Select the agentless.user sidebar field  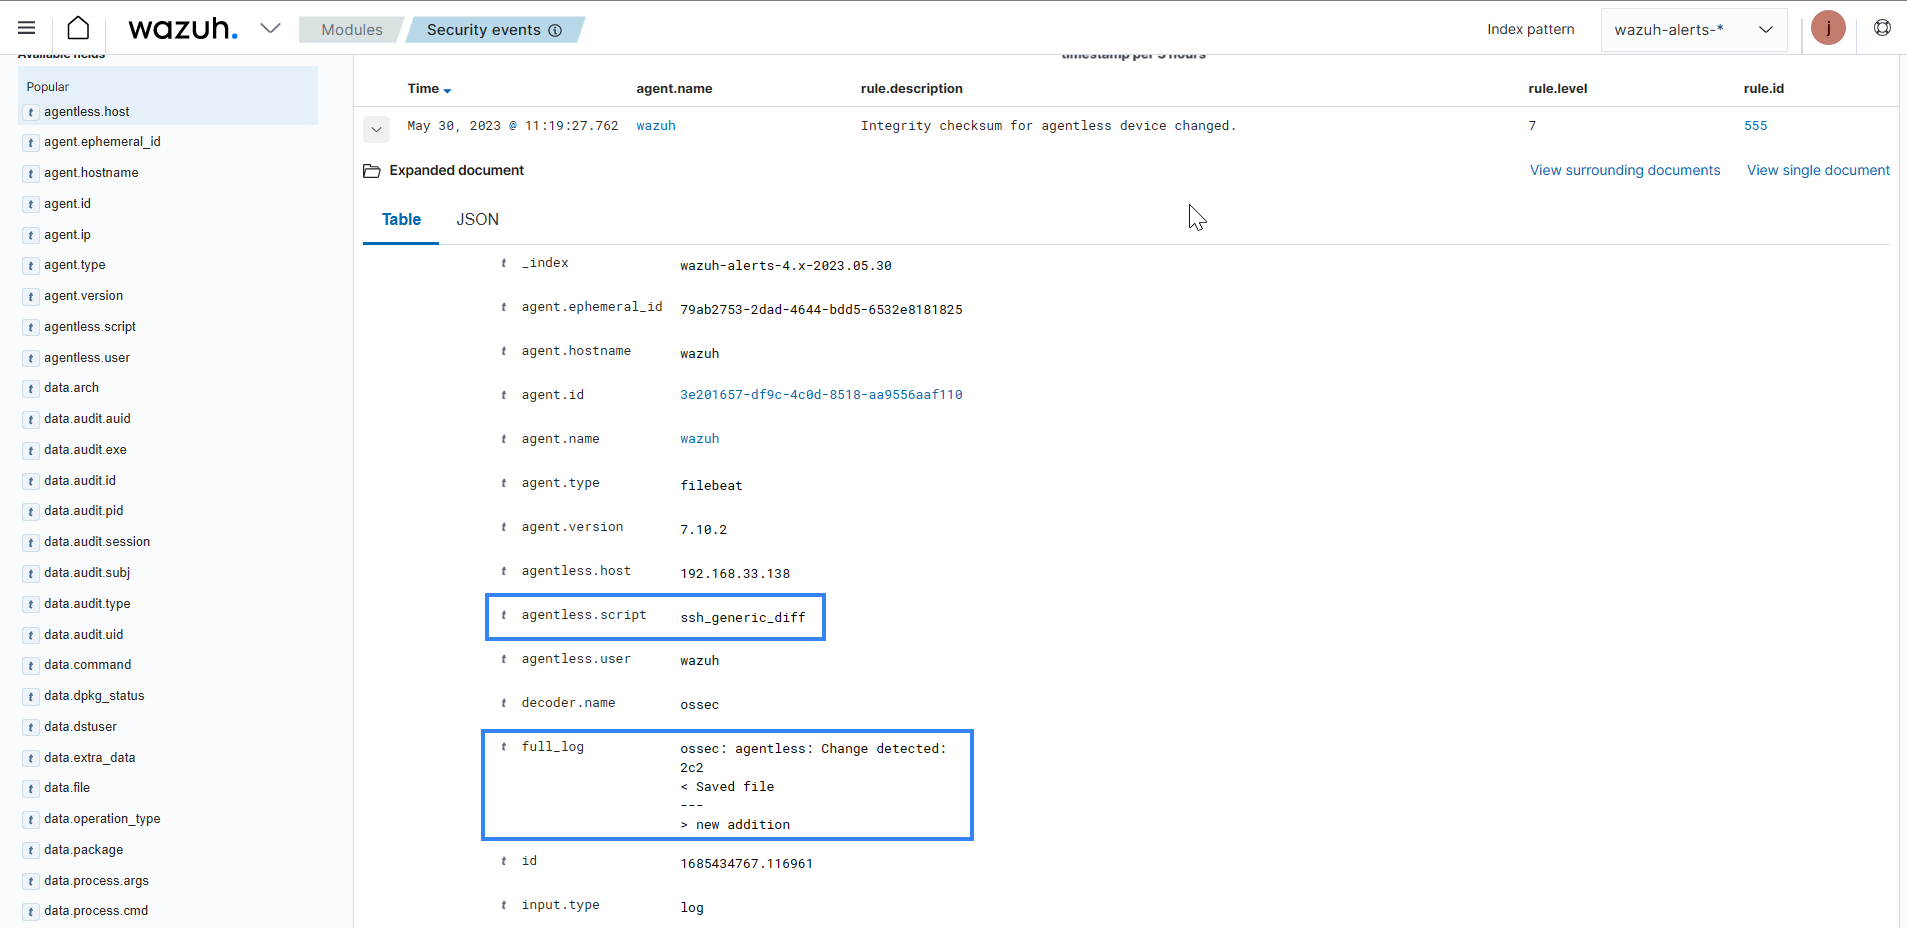87,358
